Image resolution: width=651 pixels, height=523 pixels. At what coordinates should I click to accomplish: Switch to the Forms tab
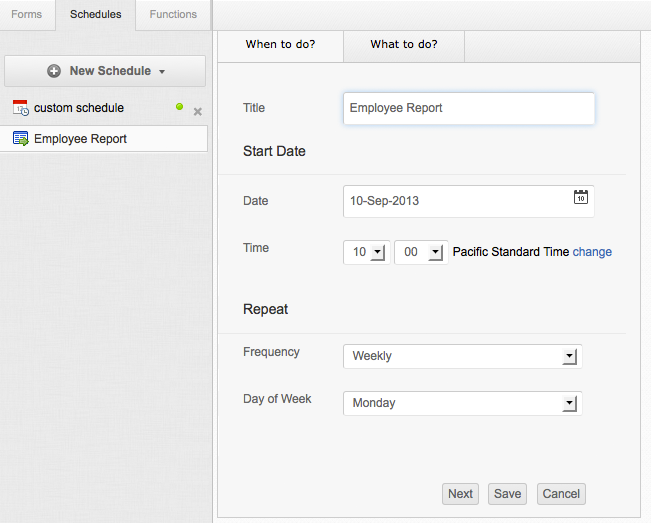click(x=27, y=15)
